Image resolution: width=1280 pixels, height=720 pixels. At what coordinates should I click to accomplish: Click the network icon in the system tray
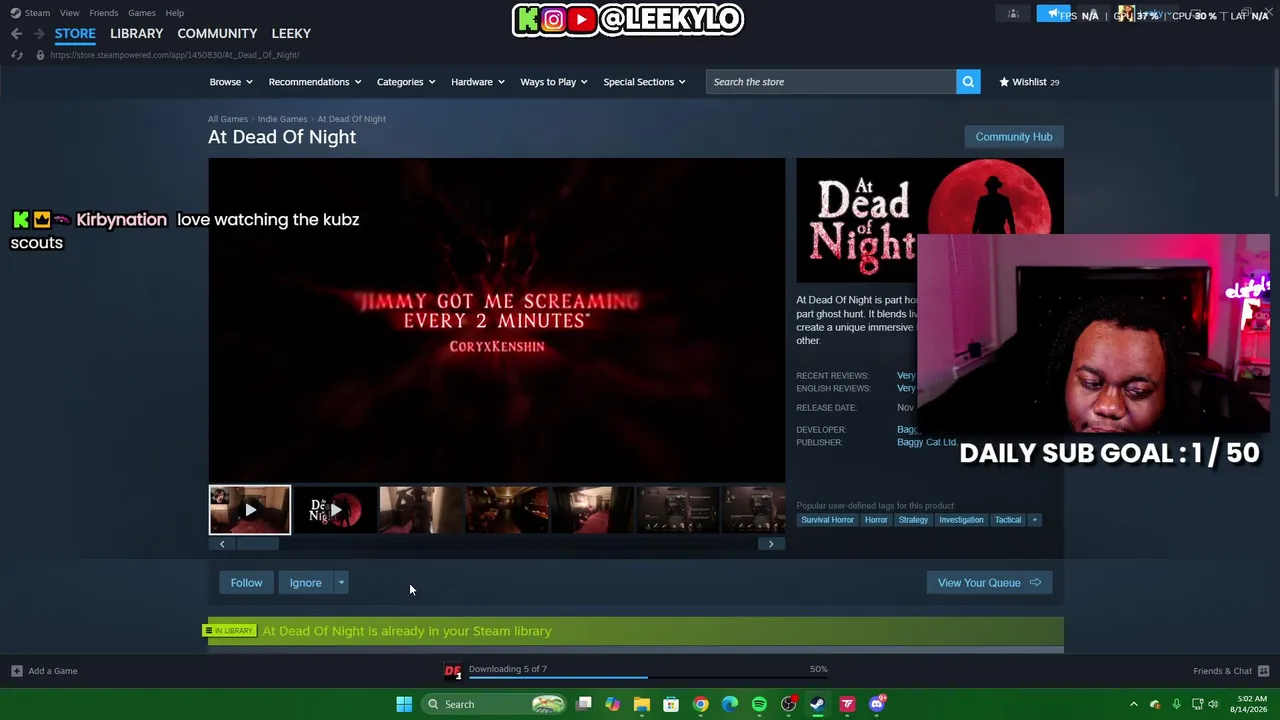[x=1197, y=704]
